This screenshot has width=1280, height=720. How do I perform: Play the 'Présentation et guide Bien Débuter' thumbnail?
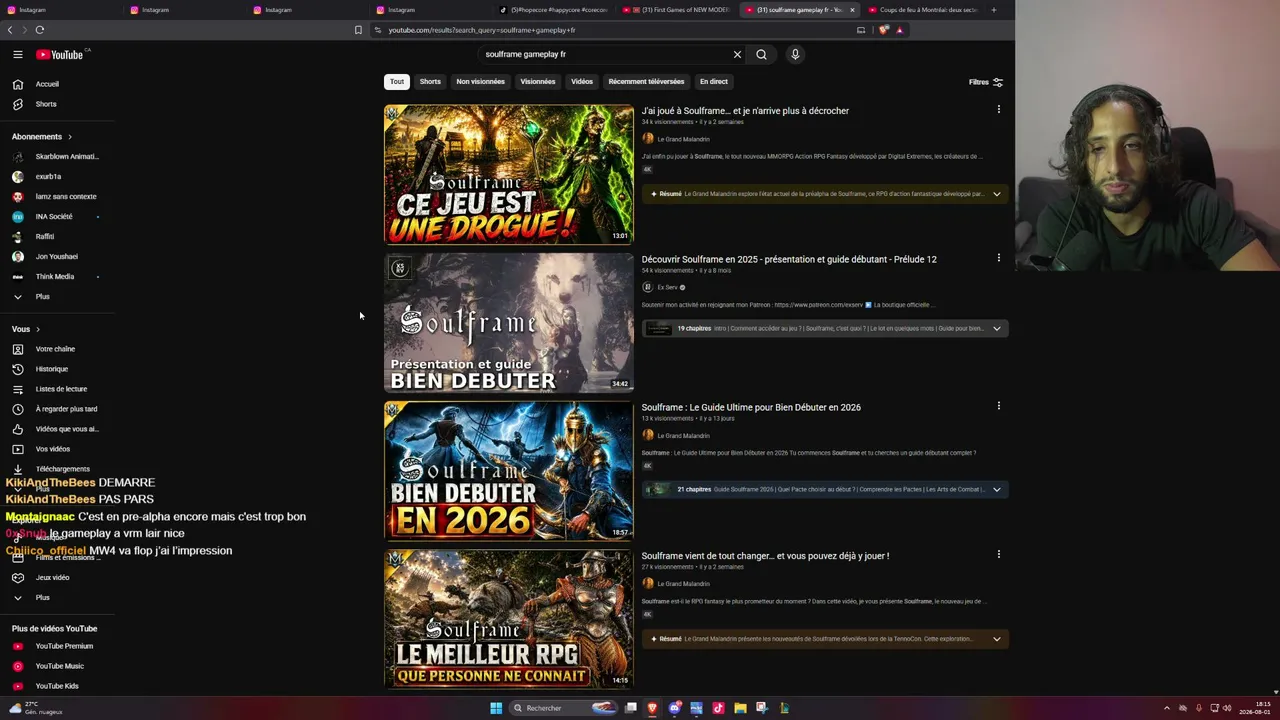point(509,323)
